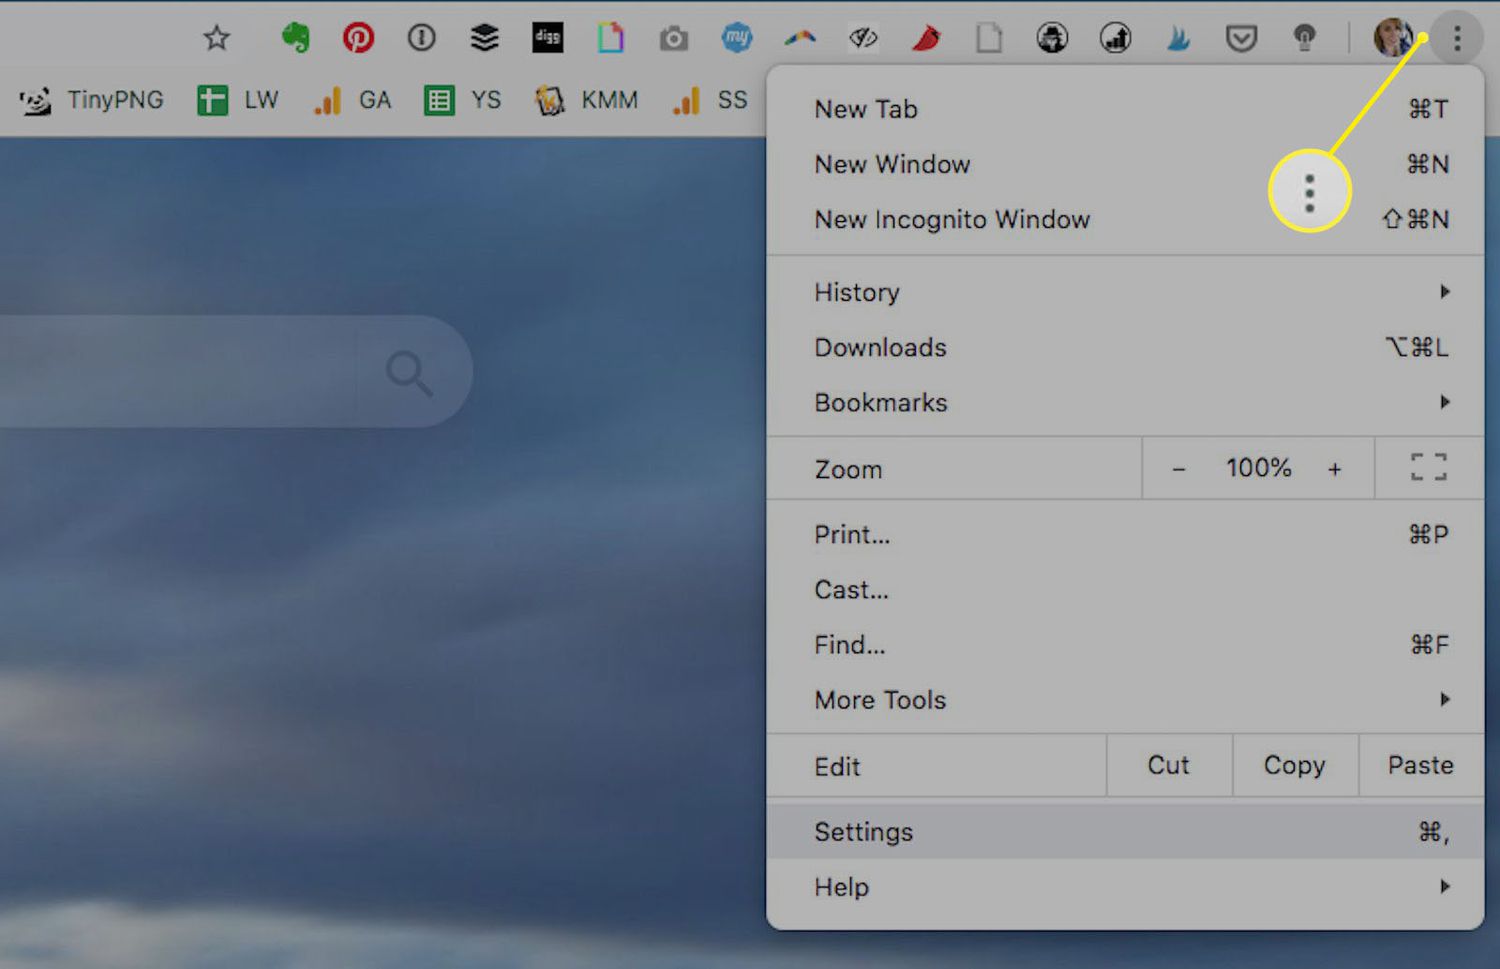Screen dimensions: 1500x969
Task: Click the Pinterest extension icon
Action: [x=358, y=38]
